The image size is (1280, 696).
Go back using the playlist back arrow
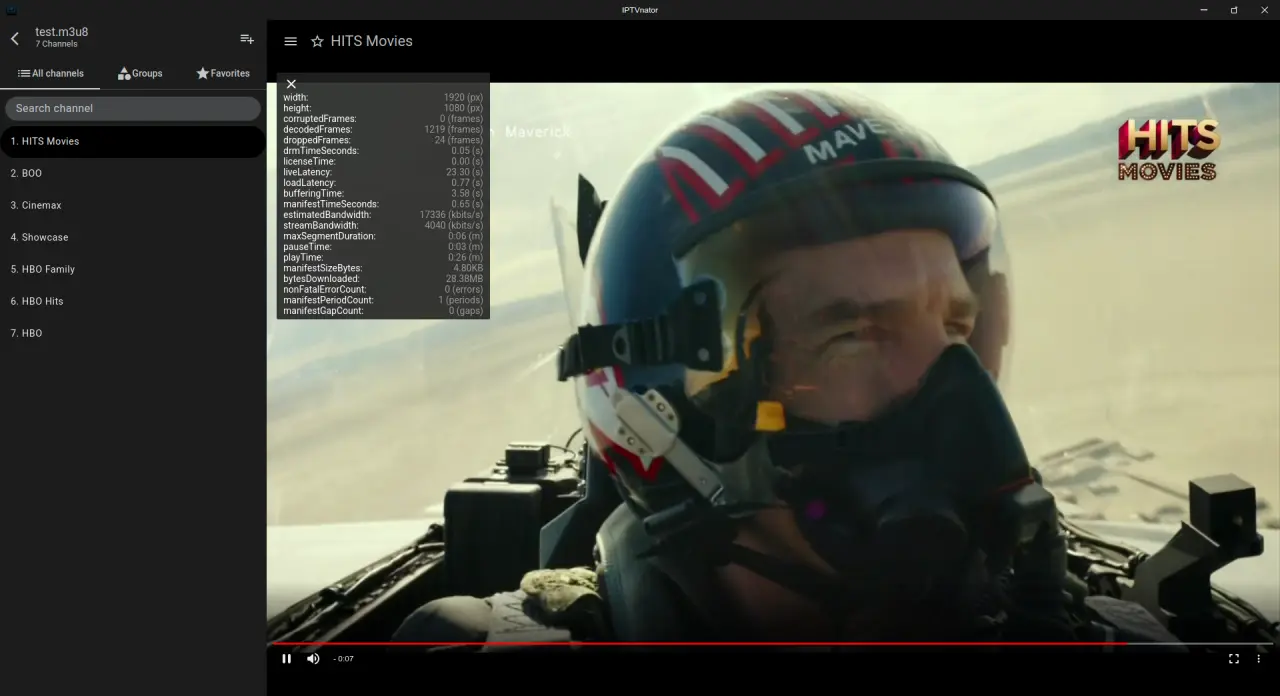point(15,39)
